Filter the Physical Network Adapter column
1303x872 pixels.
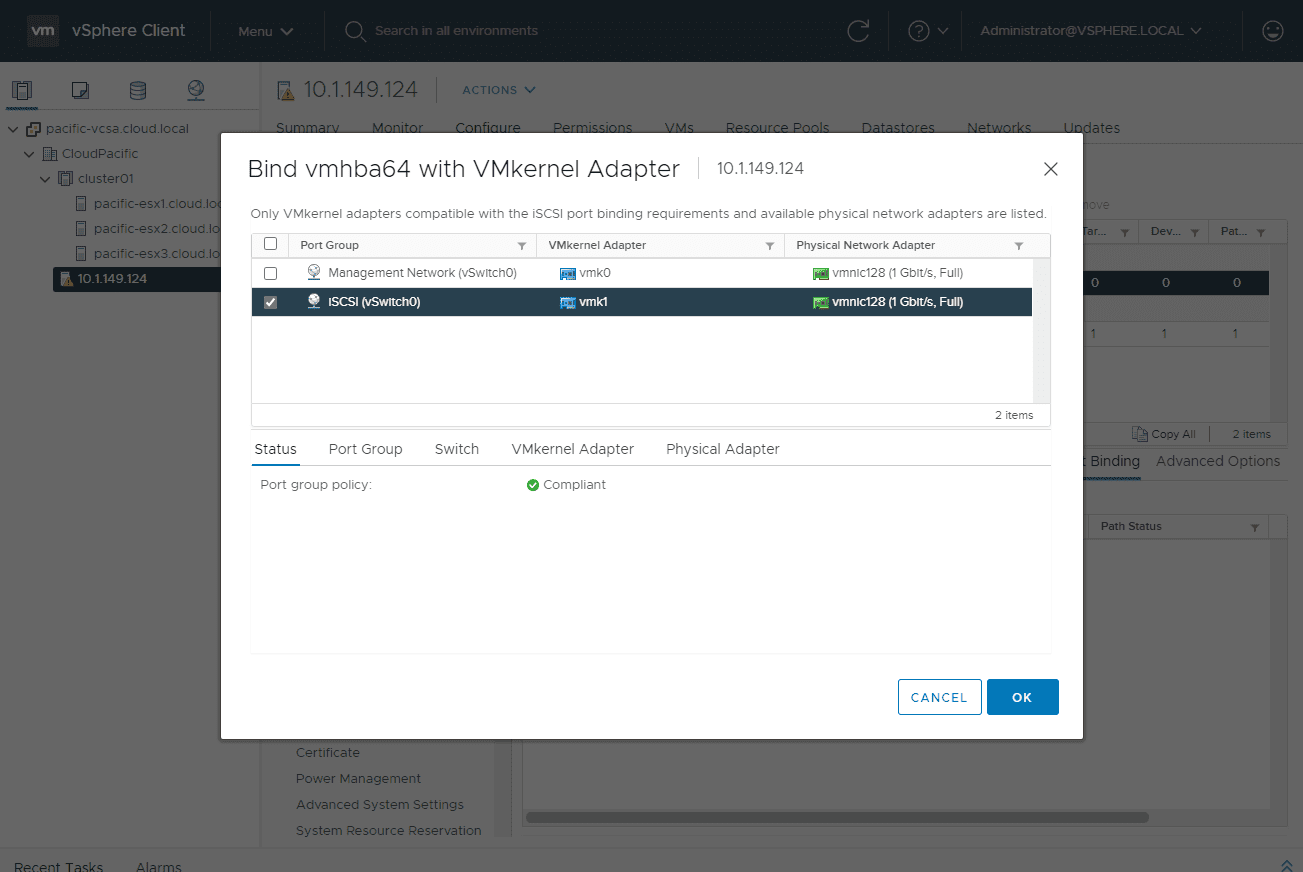click(x=1019, y=246)
